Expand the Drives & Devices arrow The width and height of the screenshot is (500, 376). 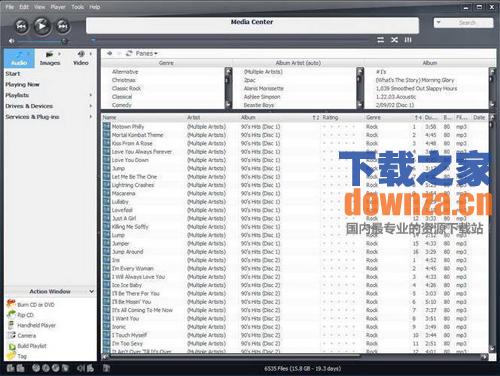[x=91, y=106]
